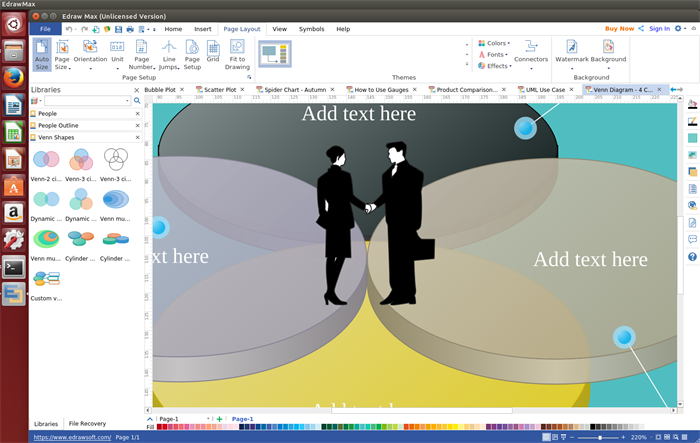Screen dimensions: 700x443
Task: Open the View ribbon tab
Action: (279, 29)
